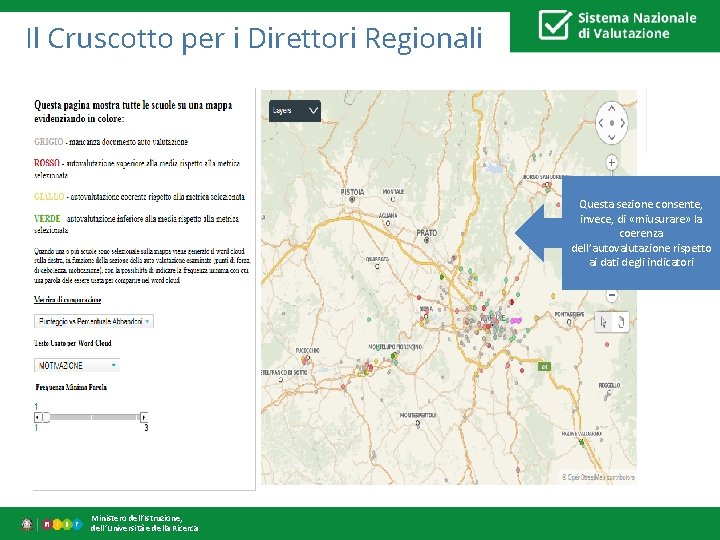Click the Ministero dell'Istruzione footer text

145,523
